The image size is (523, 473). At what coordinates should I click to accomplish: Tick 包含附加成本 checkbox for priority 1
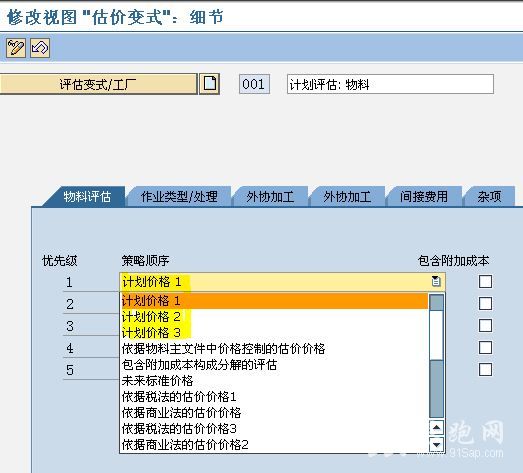pyautogui.click(x=485, y=281)
